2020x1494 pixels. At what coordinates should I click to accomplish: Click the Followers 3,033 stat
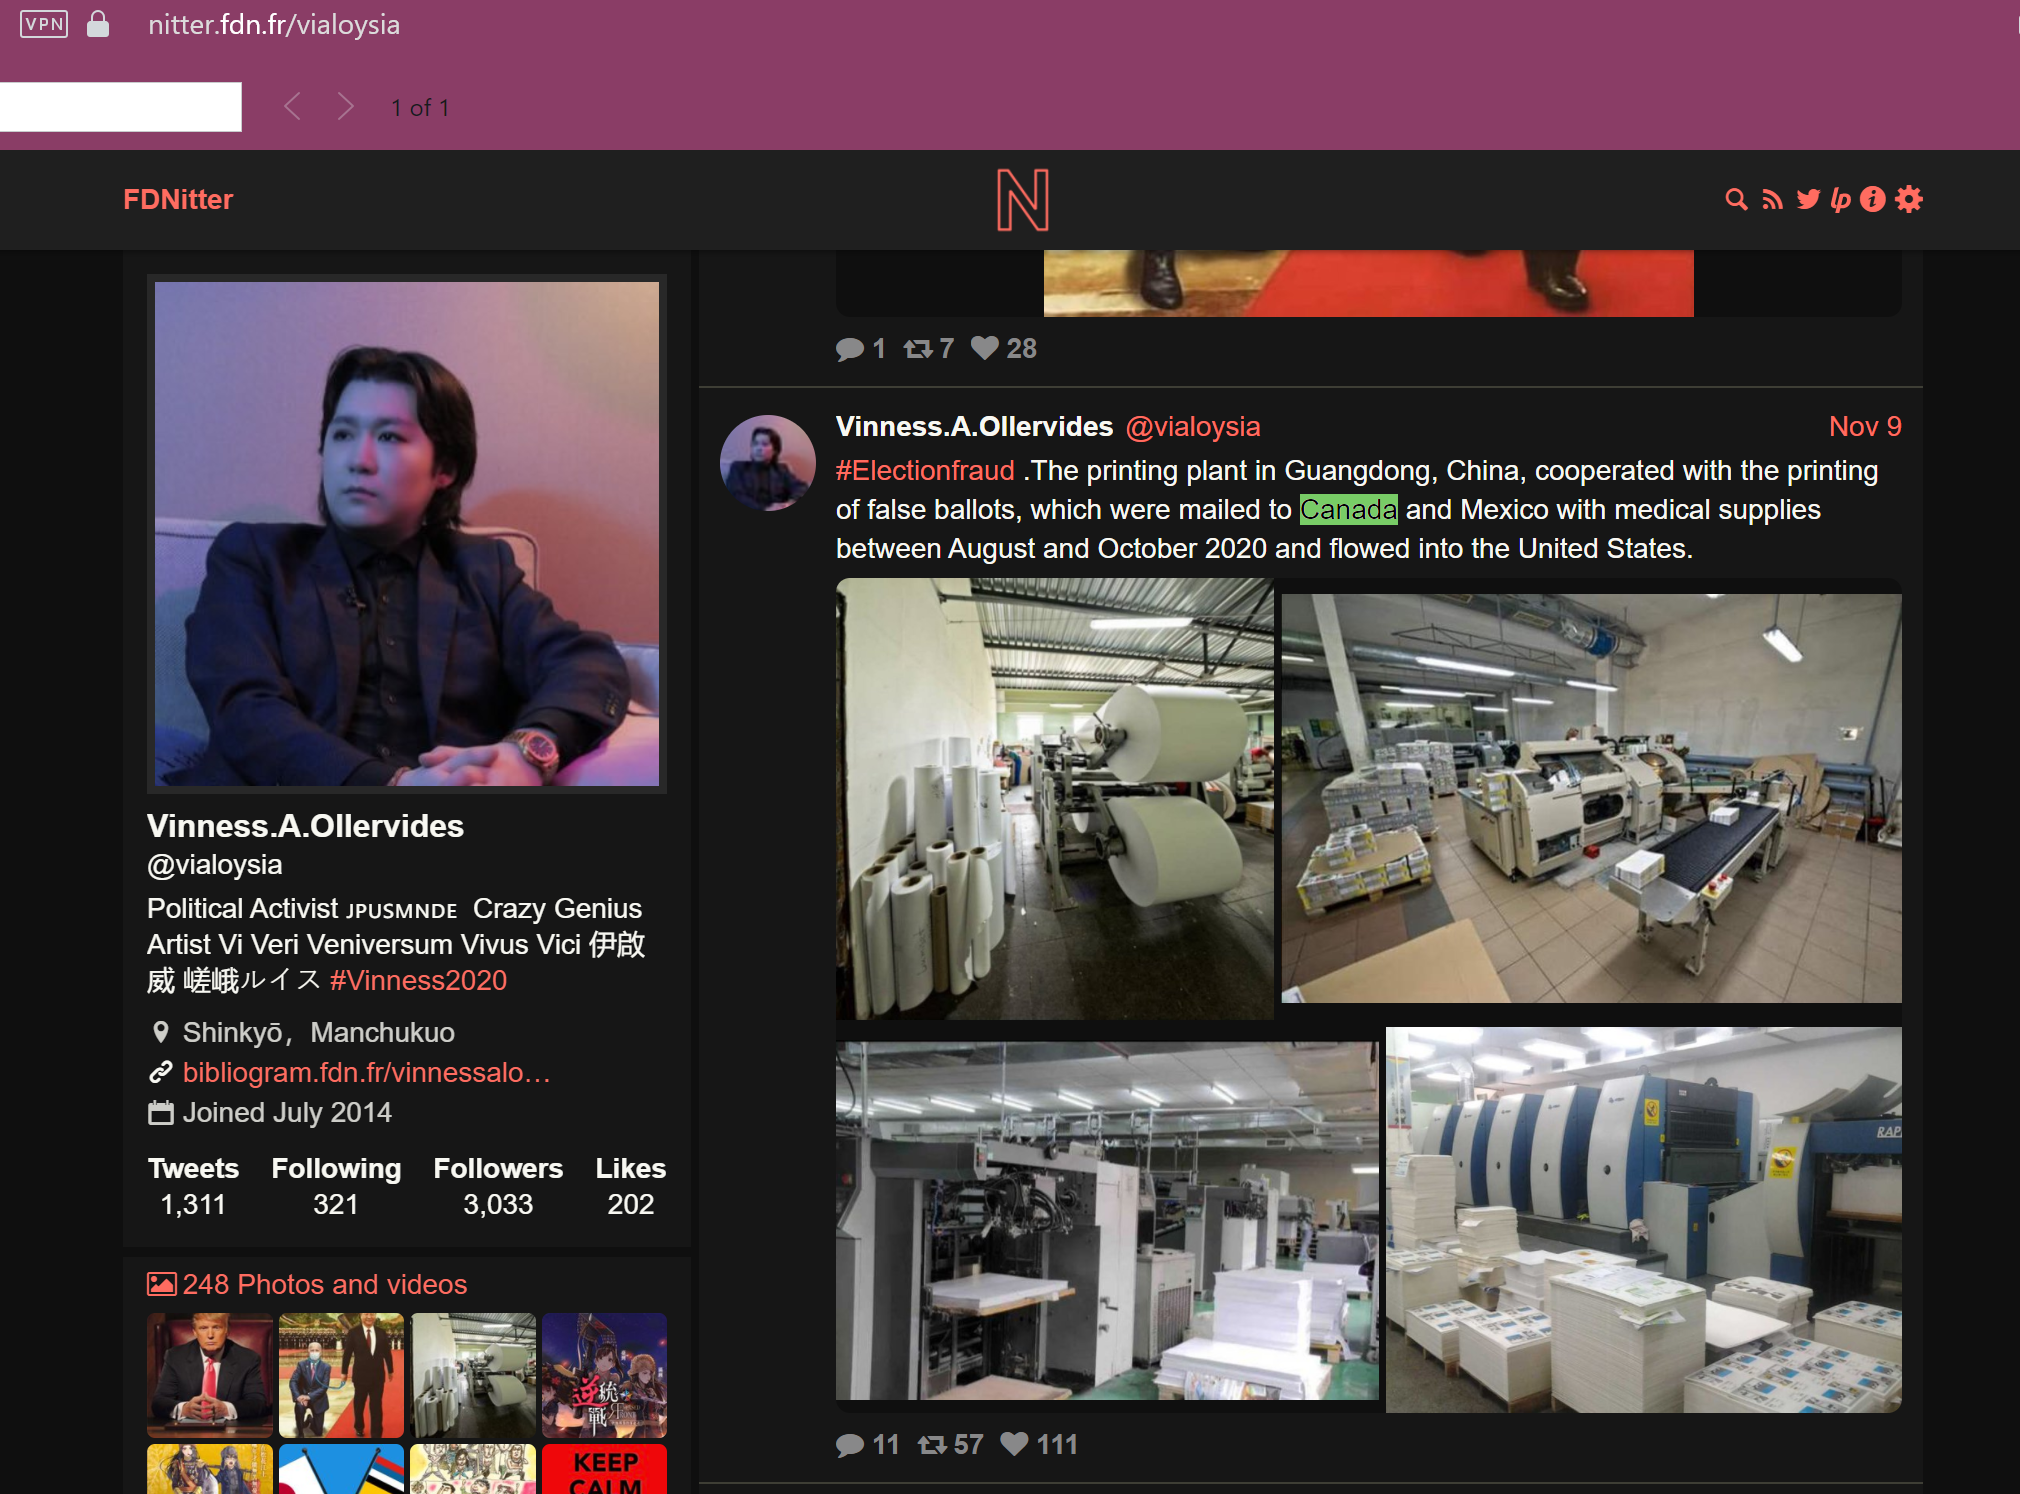[498, 1187]
